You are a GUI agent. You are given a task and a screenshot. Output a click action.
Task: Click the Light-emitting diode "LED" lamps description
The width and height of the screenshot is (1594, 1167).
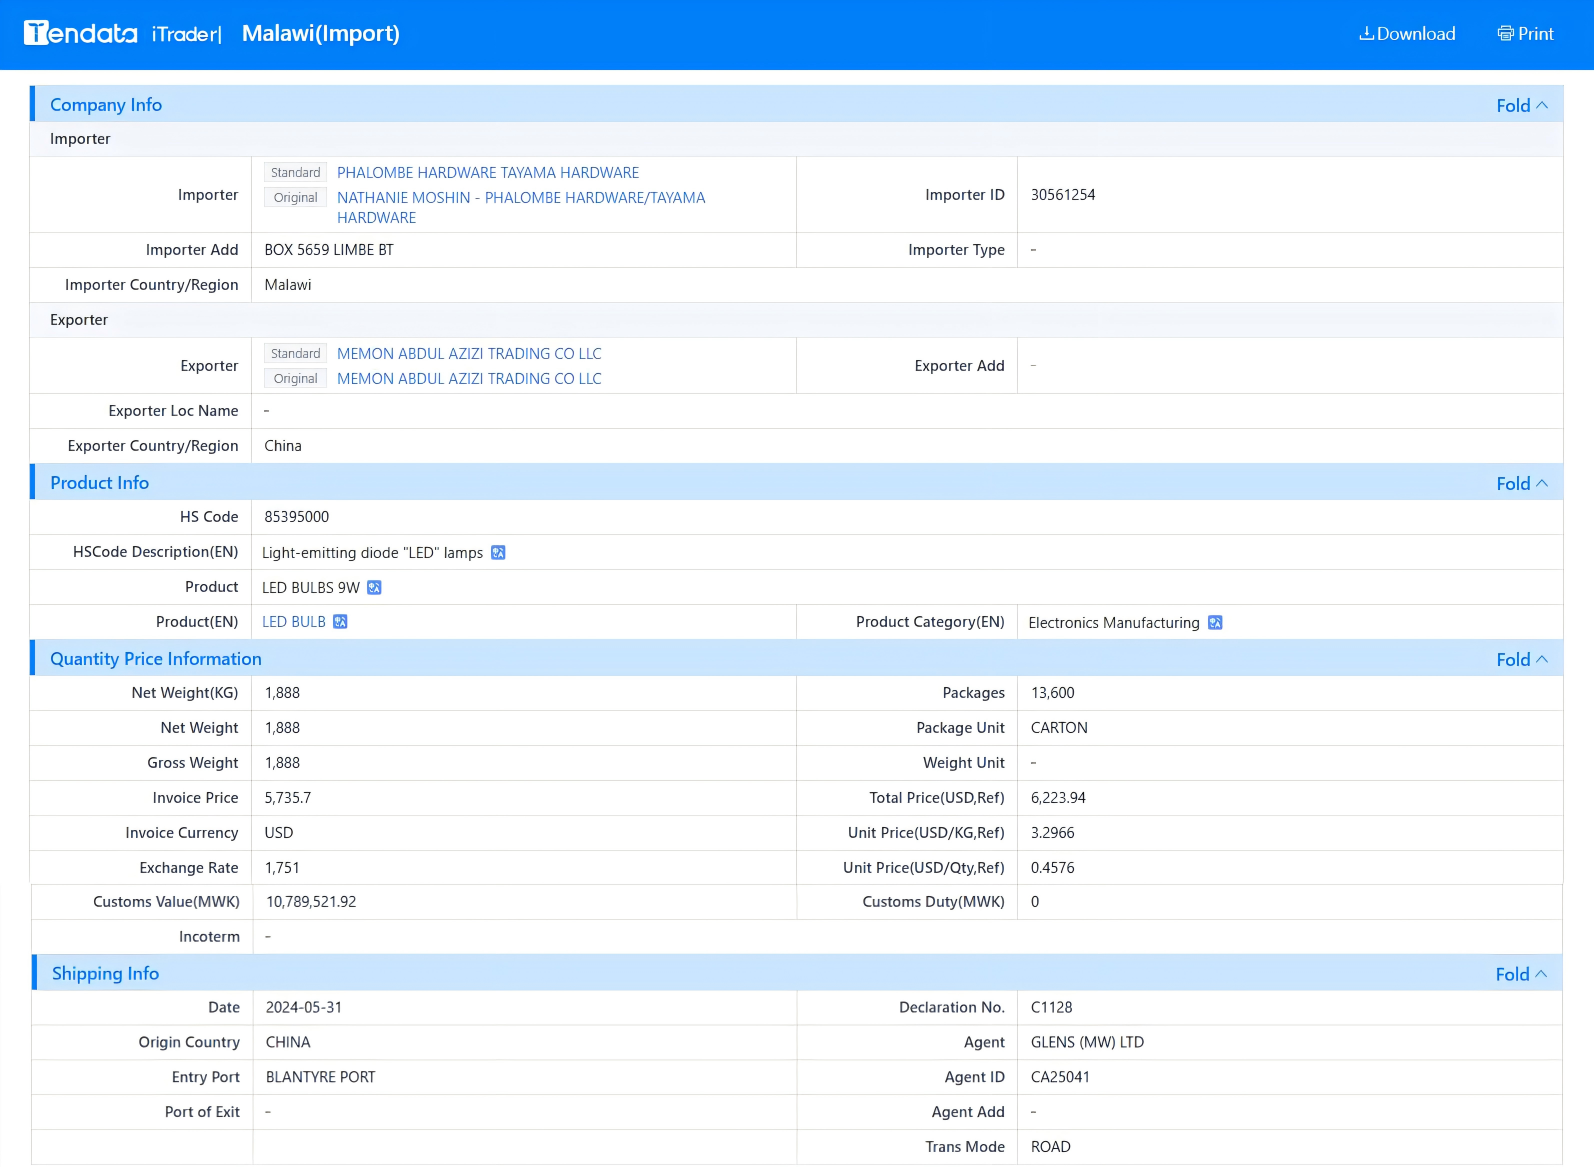point(372,553)
